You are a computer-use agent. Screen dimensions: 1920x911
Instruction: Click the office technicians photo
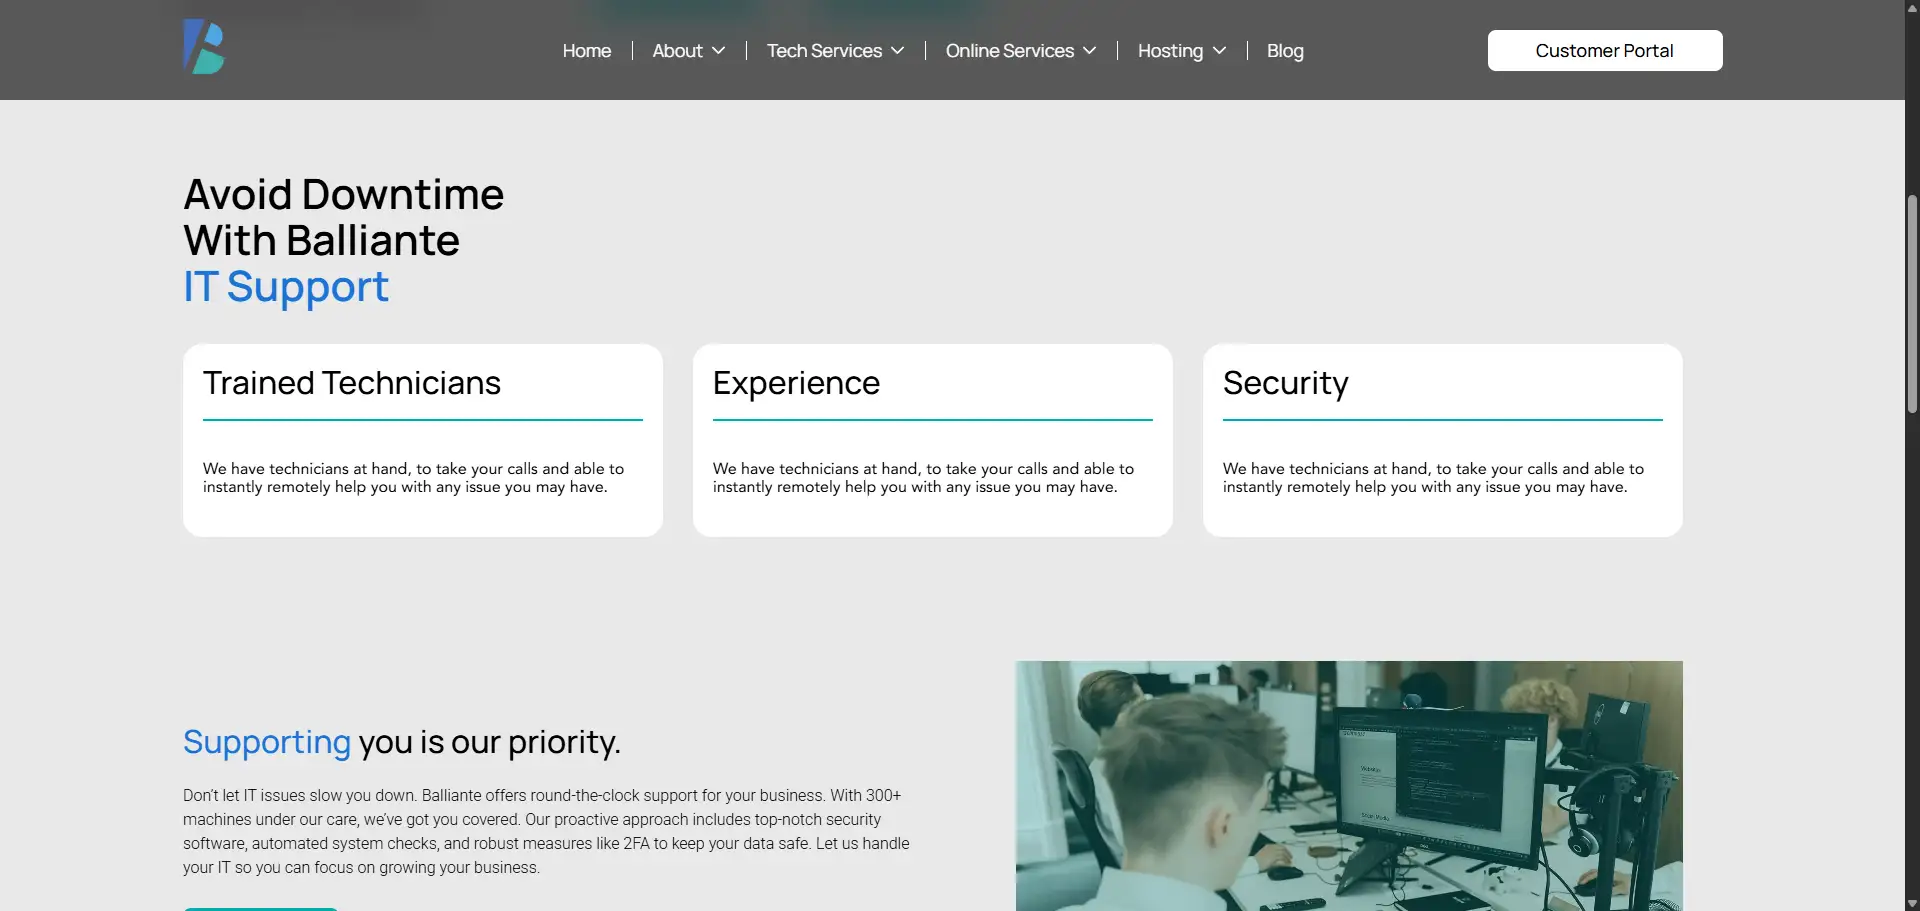click(1348, 785)
